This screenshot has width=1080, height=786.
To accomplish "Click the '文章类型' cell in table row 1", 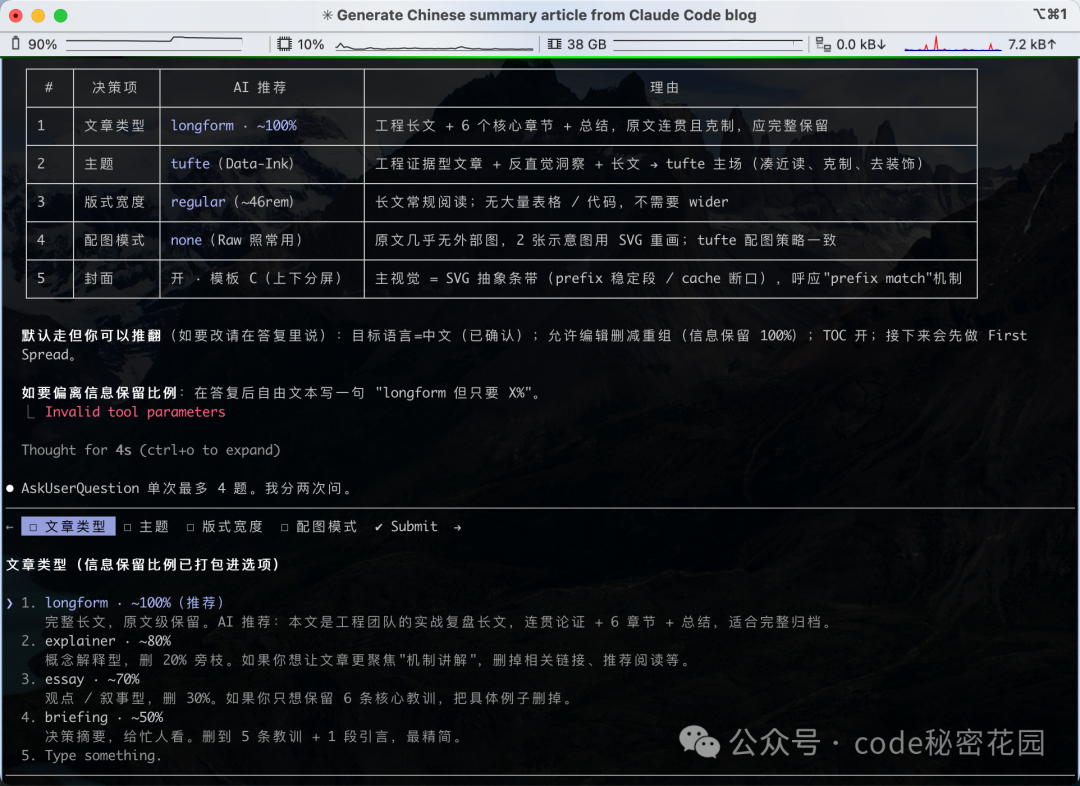I will (114, 125).
